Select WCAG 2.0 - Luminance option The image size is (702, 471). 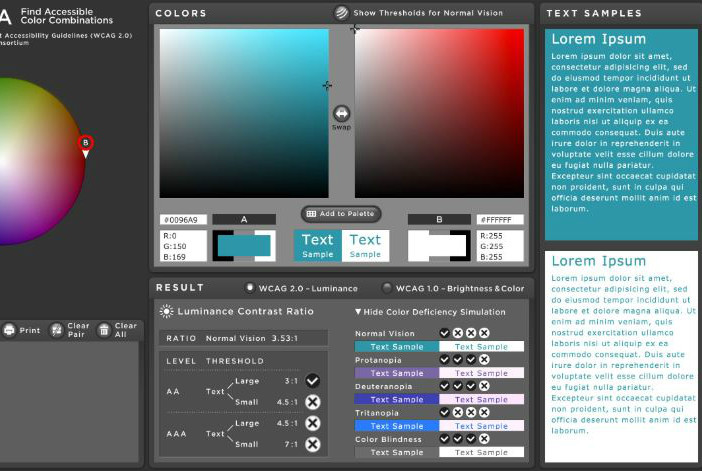pos(250,288)
